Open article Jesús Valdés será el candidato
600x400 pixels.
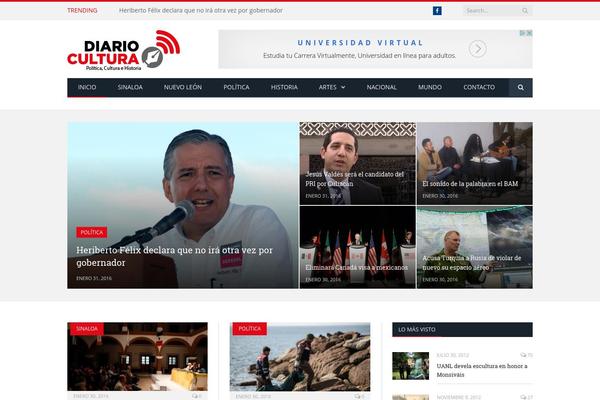[354, 179]
